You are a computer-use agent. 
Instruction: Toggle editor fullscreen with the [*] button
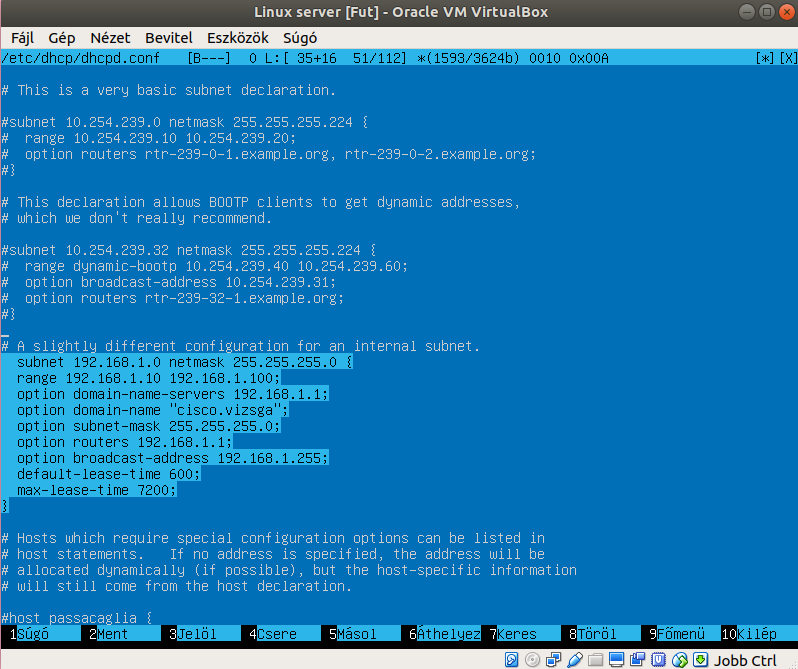[x=765, y=58]
